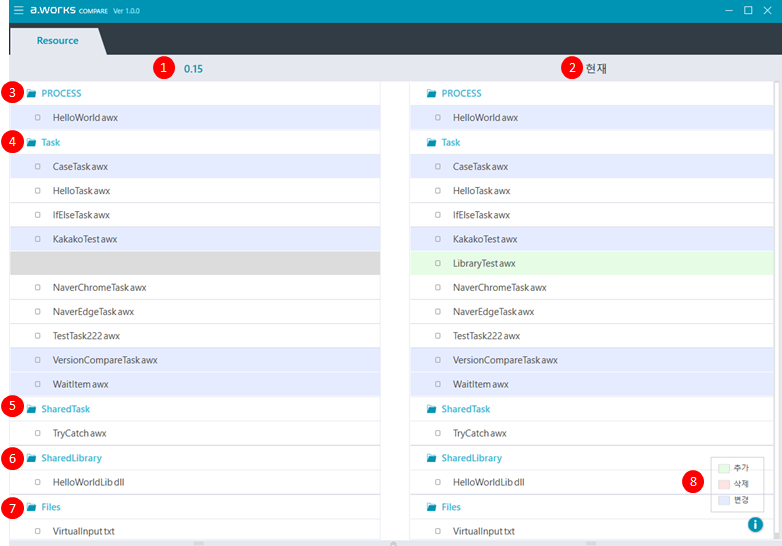Viewport: 782px width, 546px height.
Task: Click PROCESS folder icon in 0.15 panel
Action: (x=32, y=94)
